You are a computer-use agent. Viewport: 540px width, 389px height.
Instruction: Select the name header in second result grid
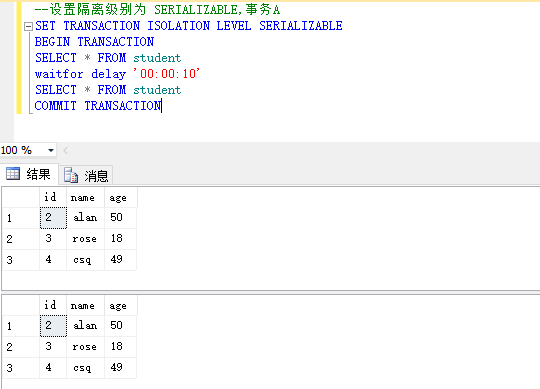85,305
